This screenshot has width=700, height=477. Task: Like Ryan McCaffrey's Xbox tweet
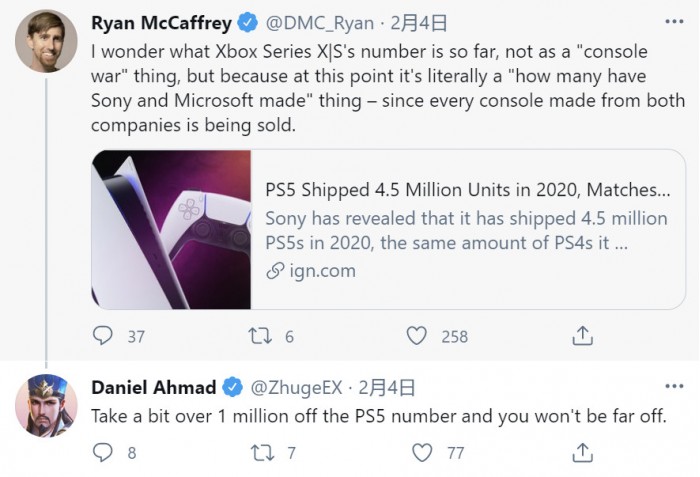point(418,336)
